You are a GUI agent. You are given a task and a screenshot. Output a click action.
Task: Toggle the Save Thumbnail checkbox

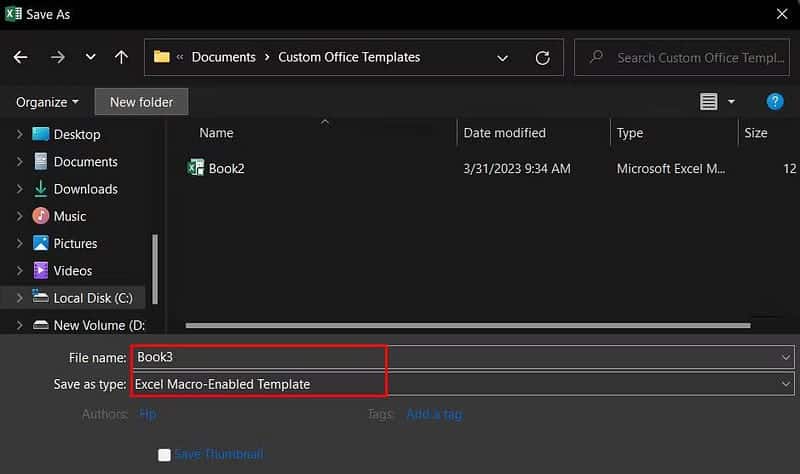click(x=164, y=455)
